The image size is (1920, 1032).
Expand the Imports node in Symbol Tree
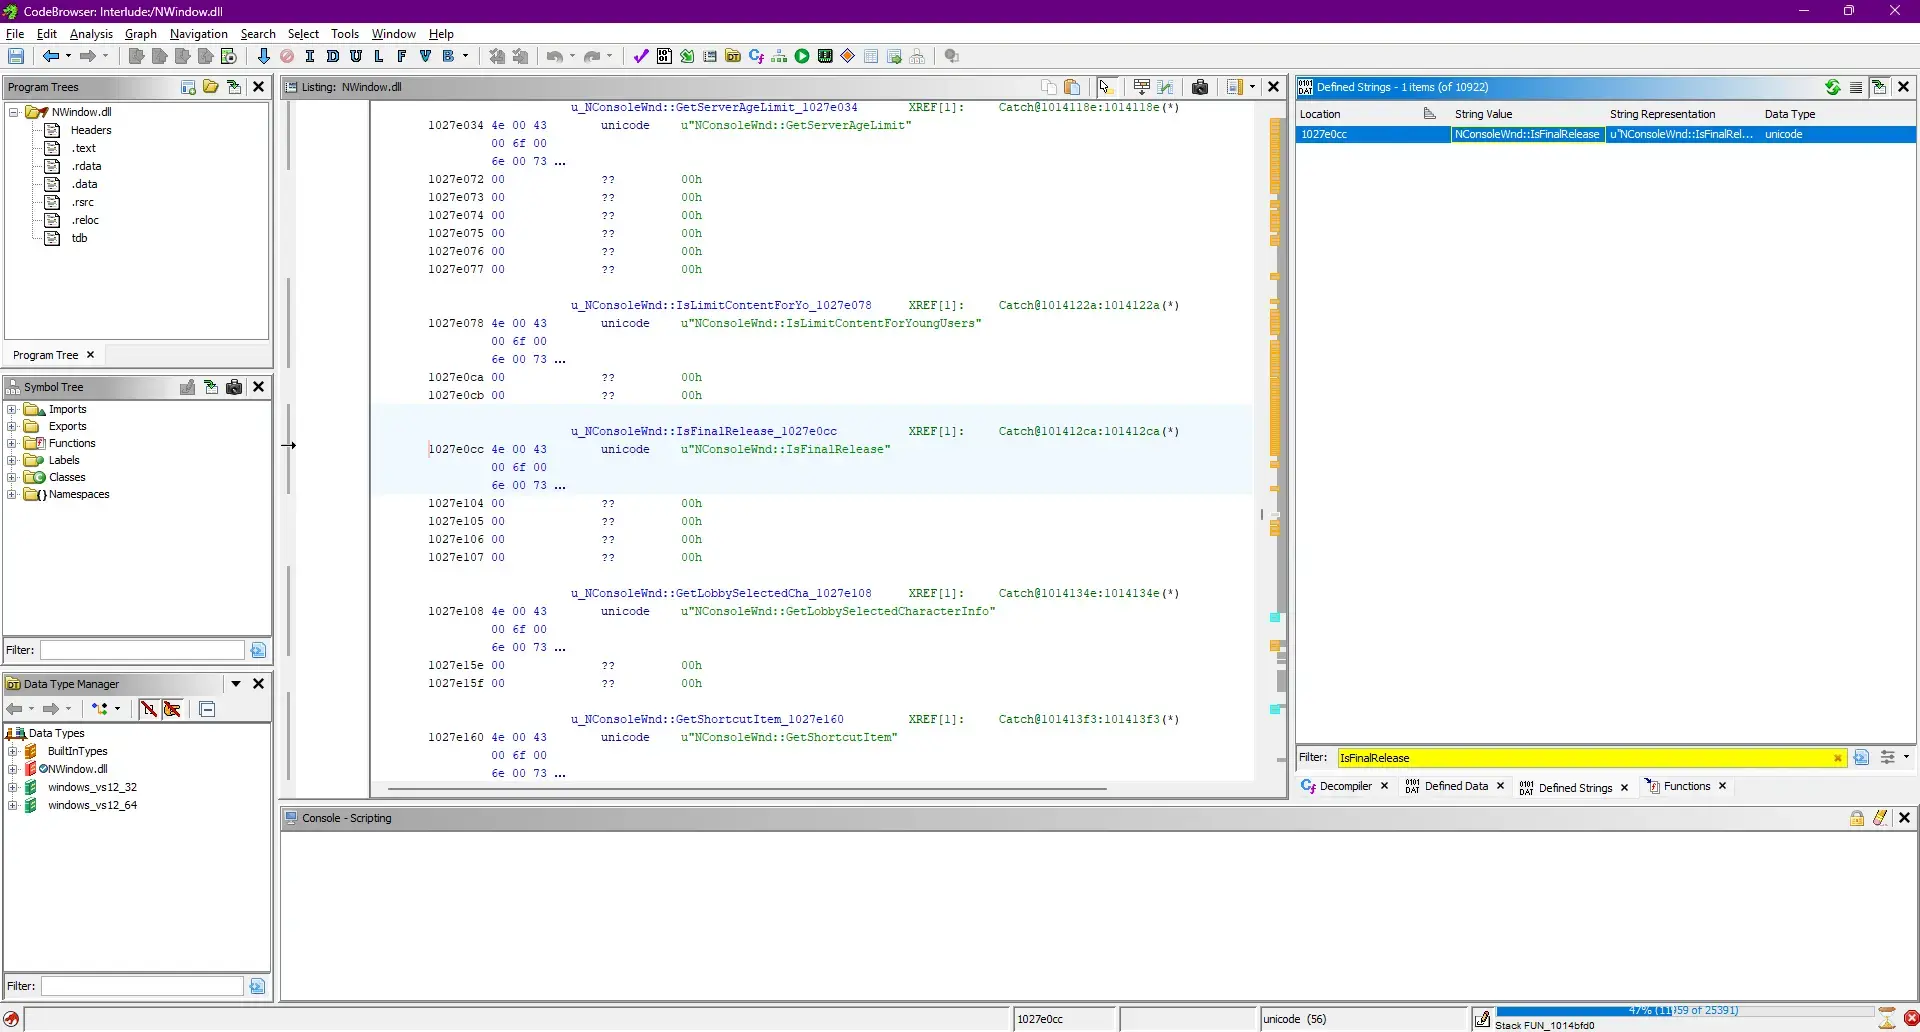pyautogui.click(x=12, y=409)
